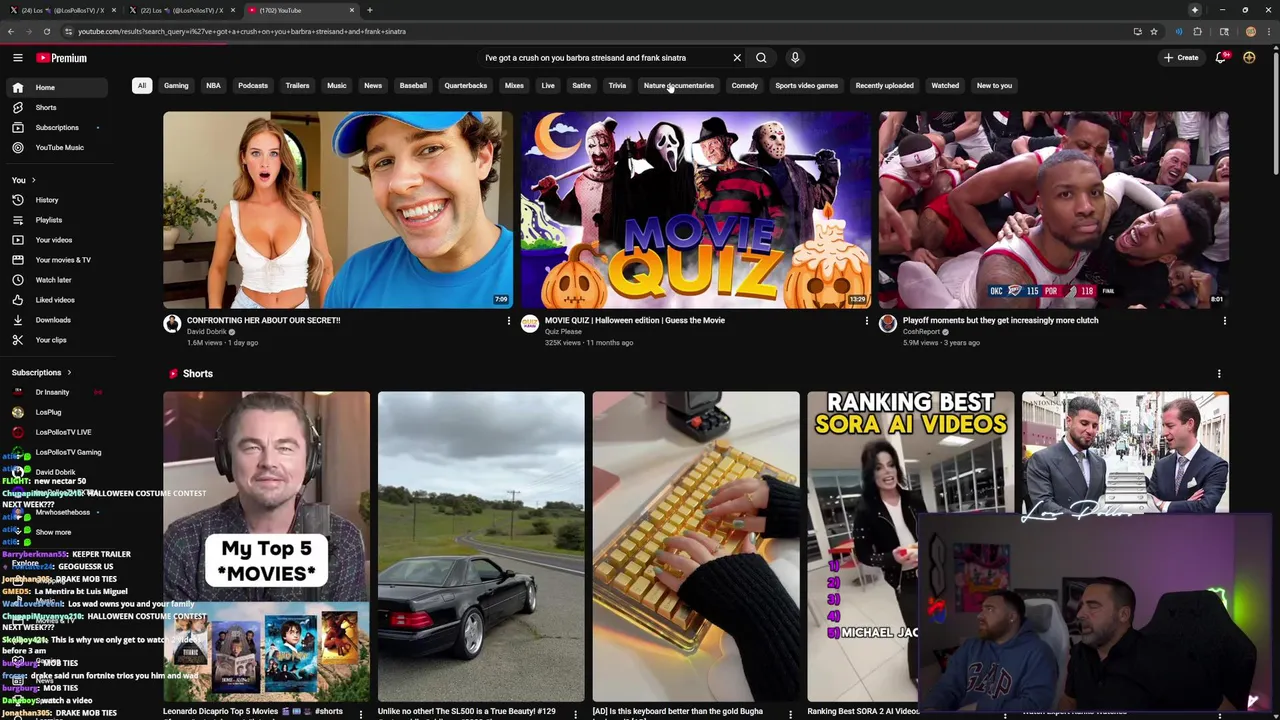1280x720 pixels.
Task: Open History from the sidebar
Action: [x=57, y=200]
